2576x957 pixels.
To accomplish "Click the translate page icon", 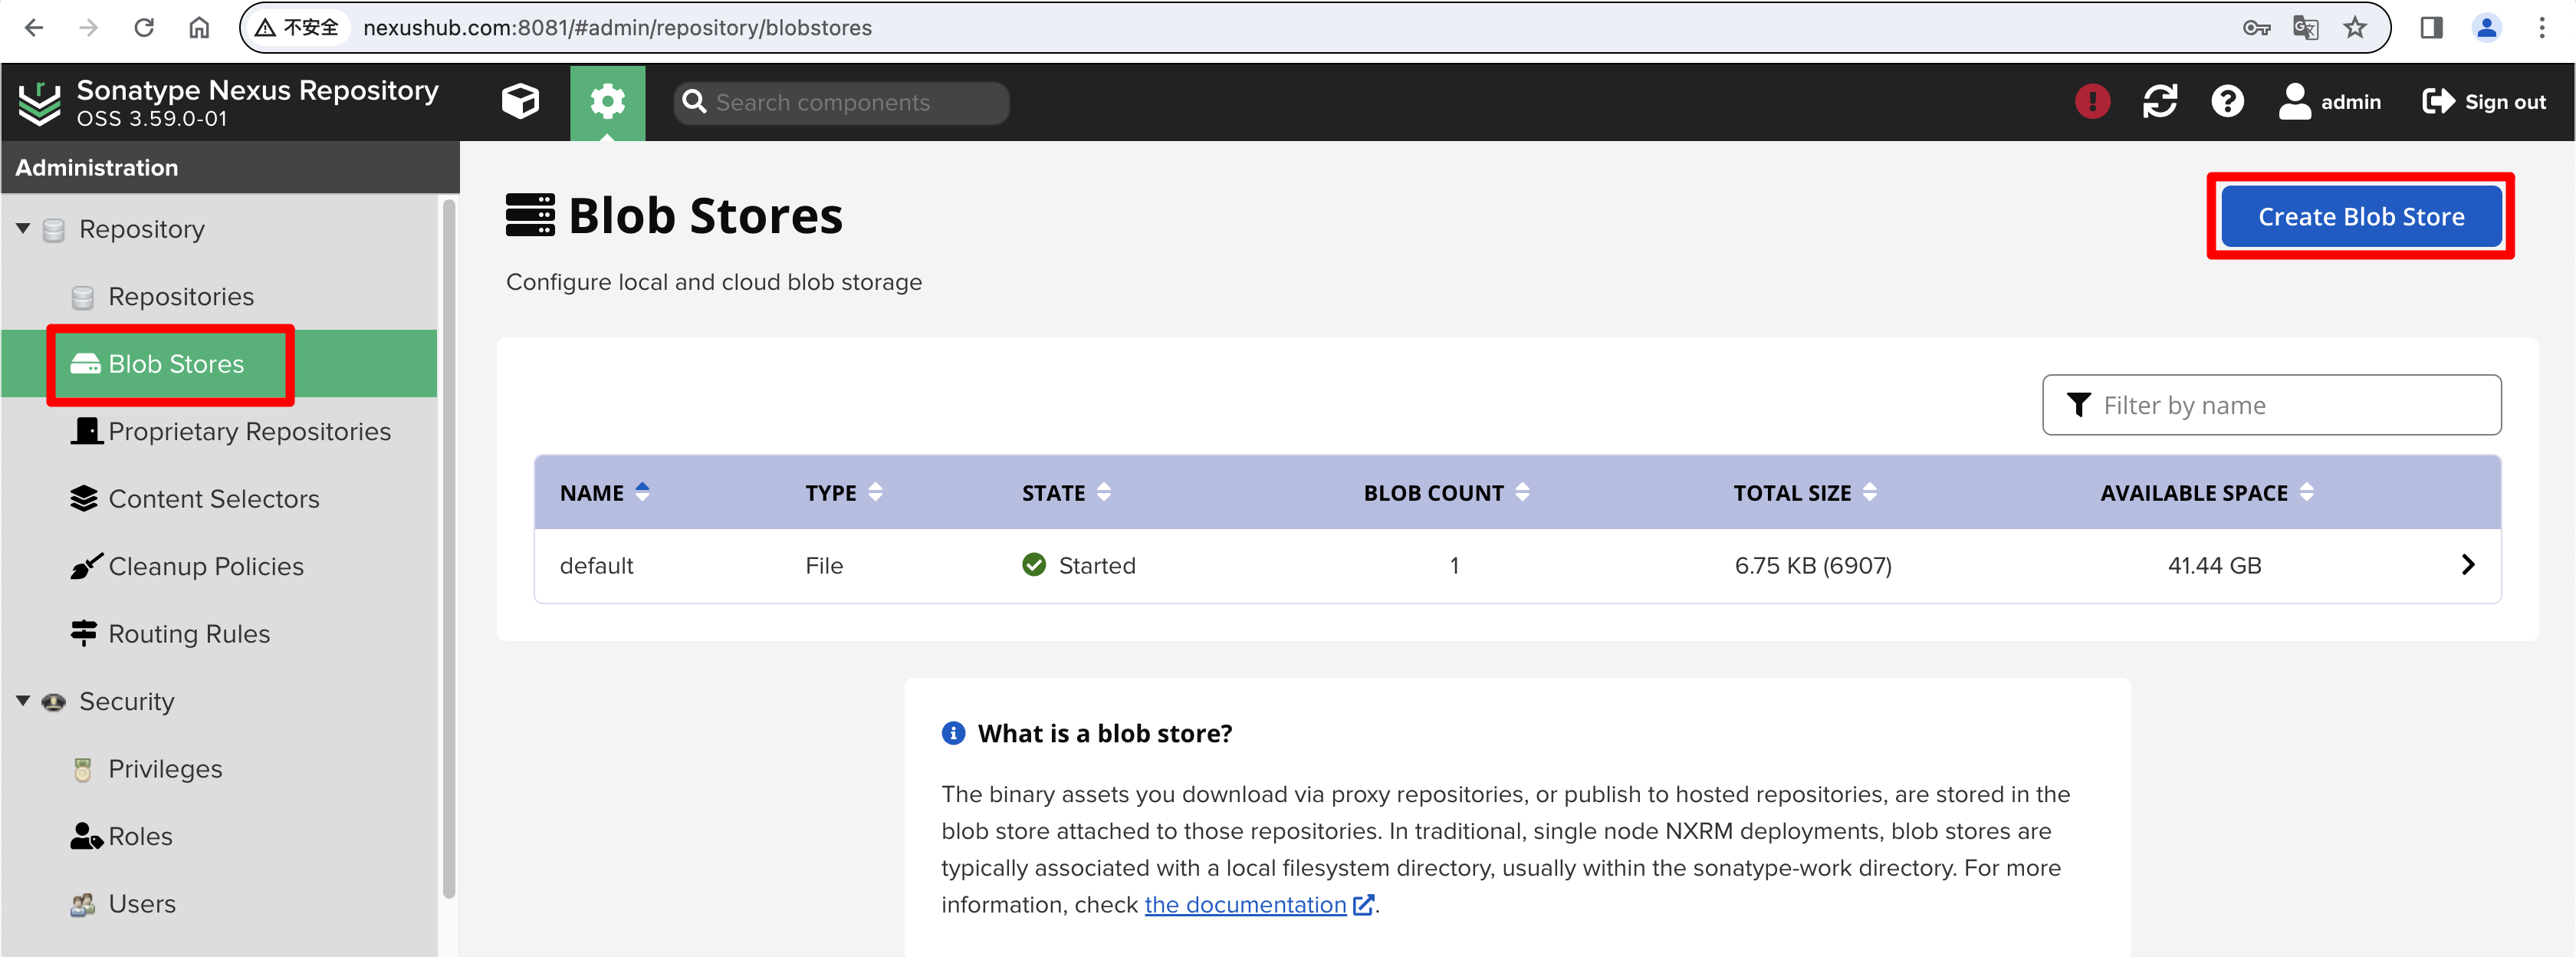I will (2305, 28).
